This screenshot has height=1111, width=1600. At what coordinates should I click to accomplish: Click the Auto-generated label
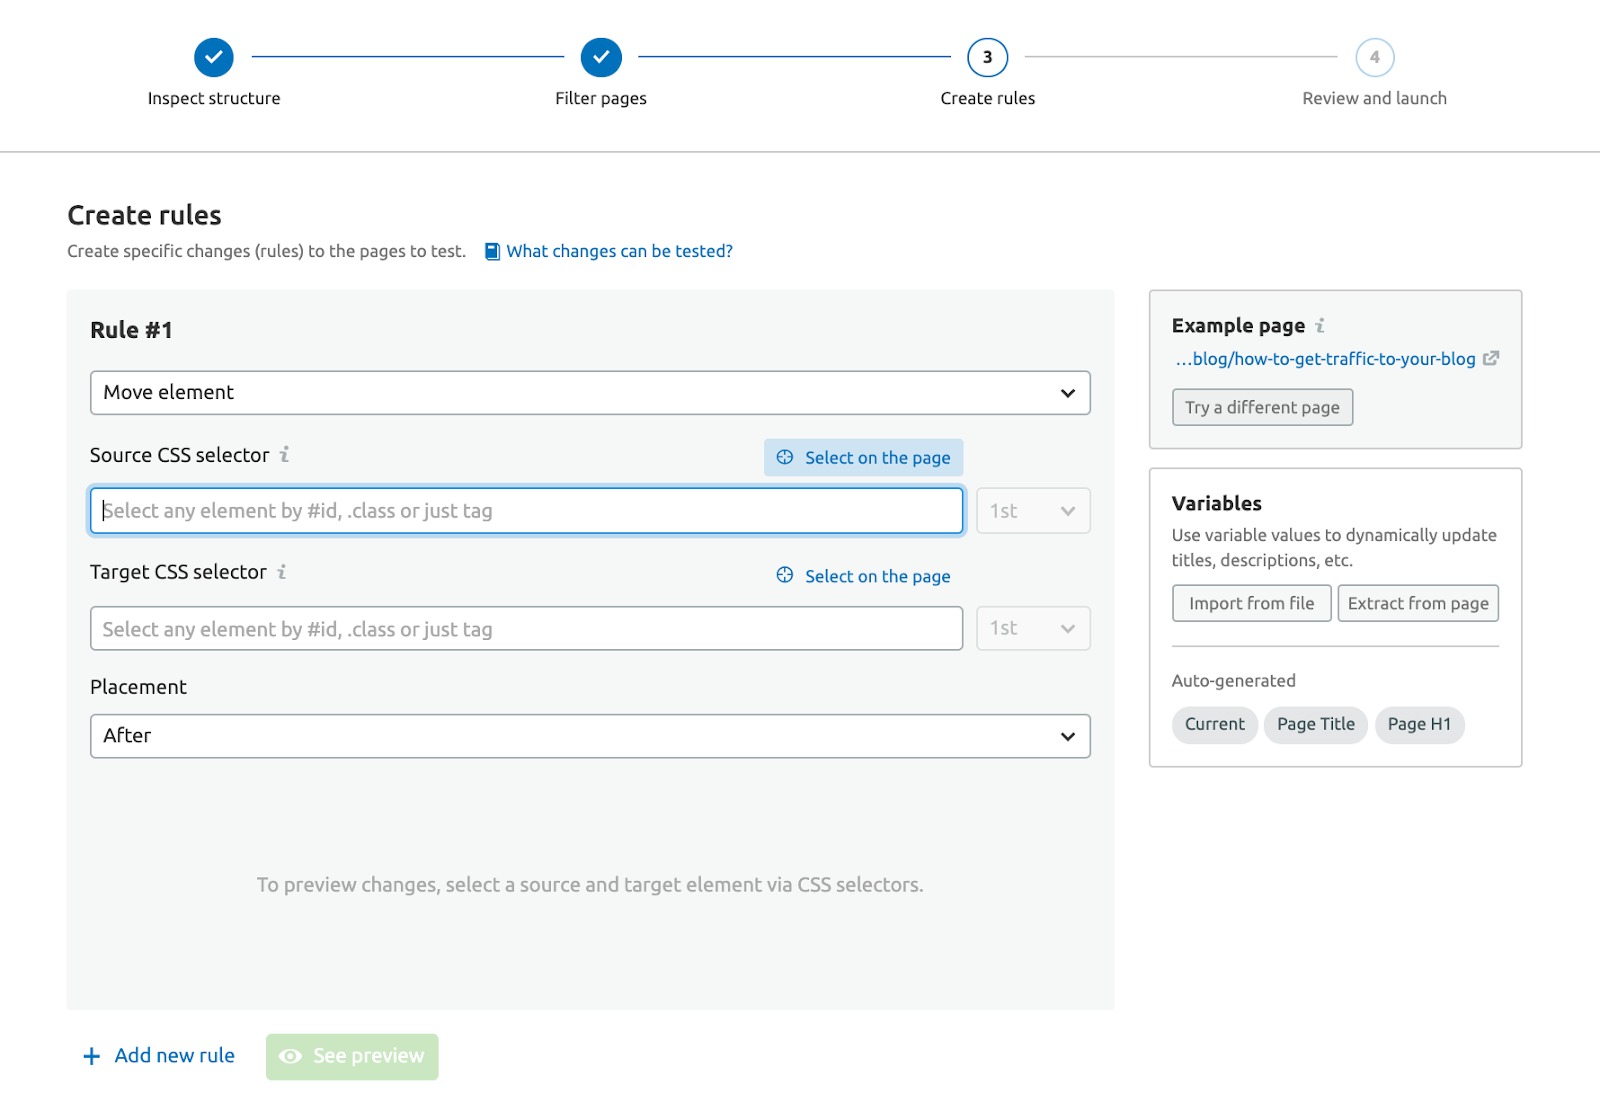click(1233, 681)
